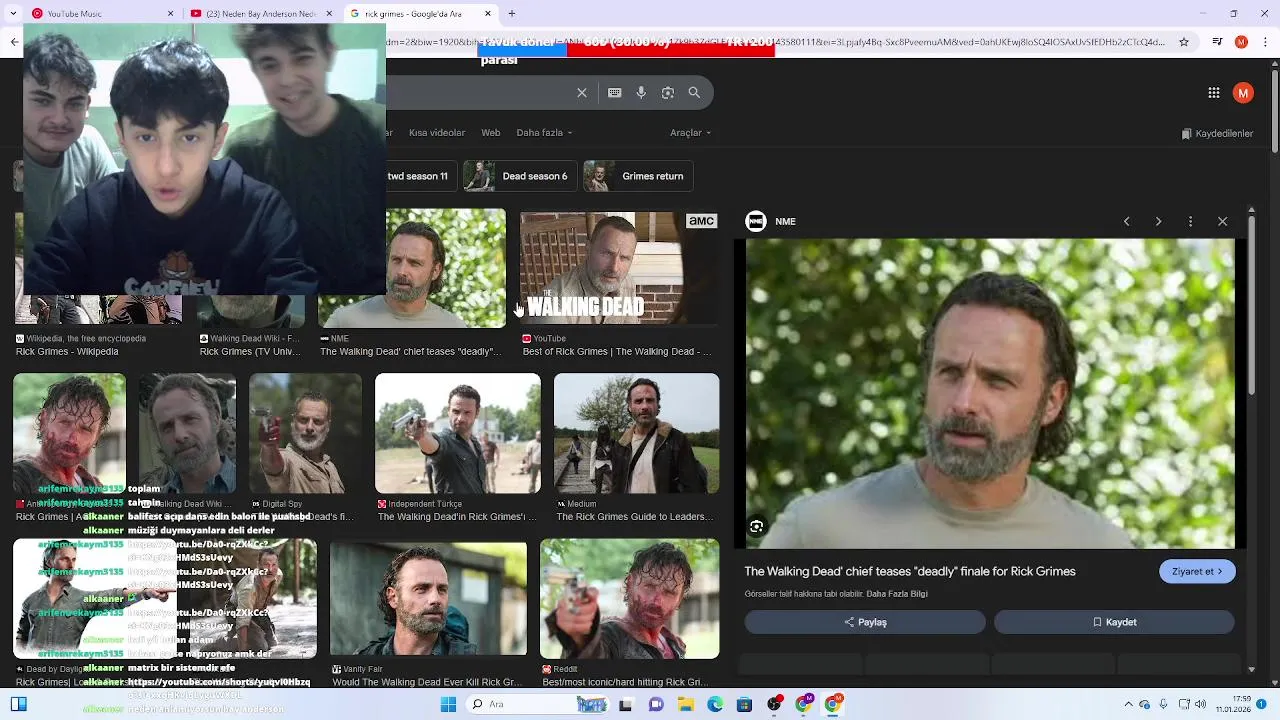The width and height of the screenshot is (1280, 720).
Task: Switch to Kısa videolar tab
Action: point(437,133)
